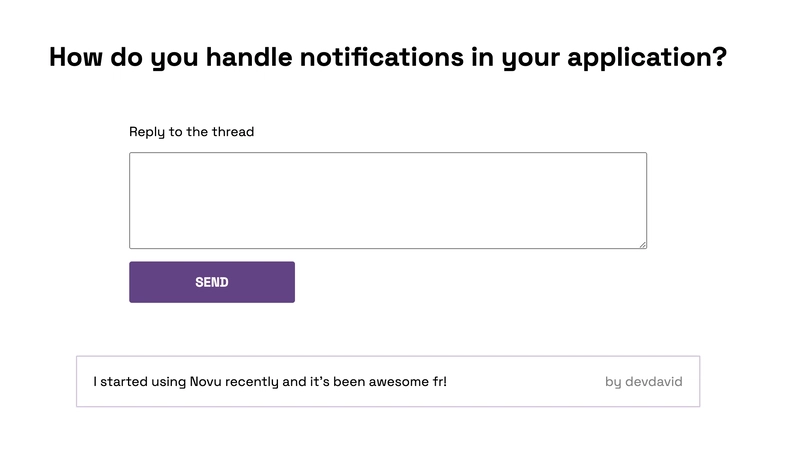Image resolution: width=800 pixels, height=453 pixels.
Task: Click the username 'devdavid'
Action: coord(654,382)
